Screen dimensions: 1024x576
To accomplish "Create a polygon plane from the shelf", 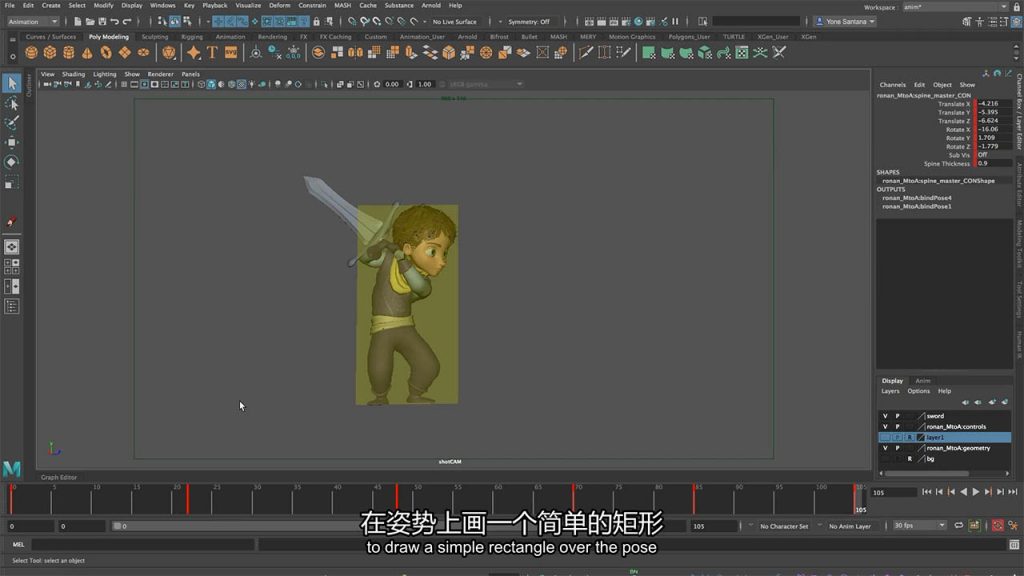I will pos(124,53).
